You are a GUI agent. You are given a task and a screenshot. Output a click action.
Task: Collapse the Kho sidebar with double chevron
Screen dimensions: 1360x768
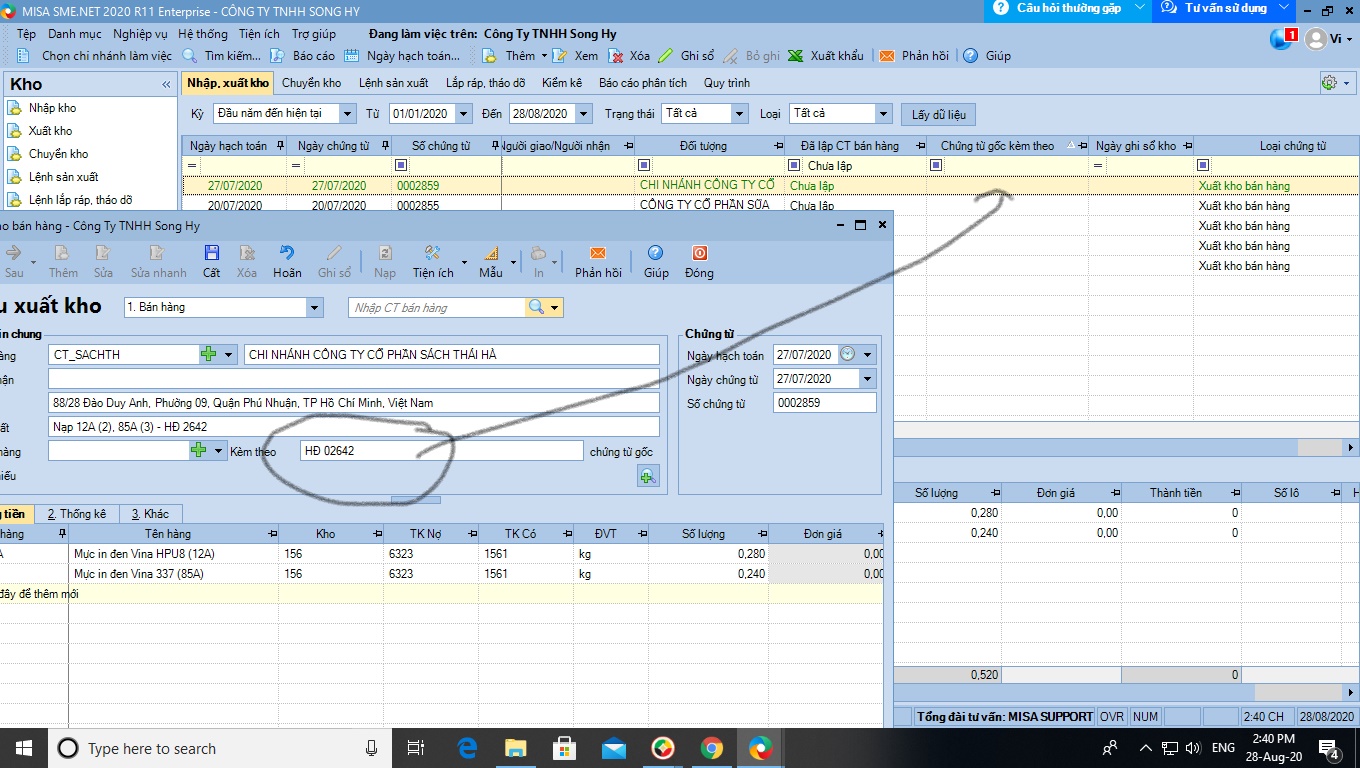pyautogui.click(x=166, y=85)
